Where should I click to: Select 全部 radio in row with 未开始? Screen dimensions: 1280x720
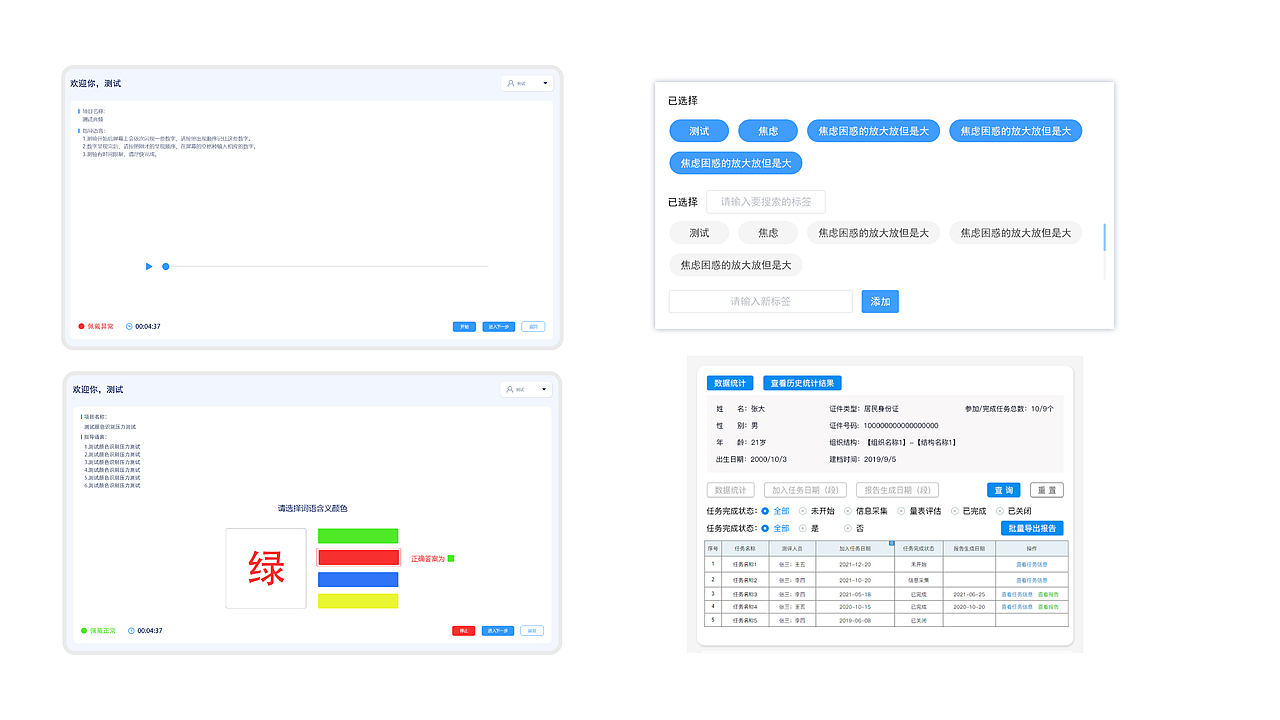point(766,511)
